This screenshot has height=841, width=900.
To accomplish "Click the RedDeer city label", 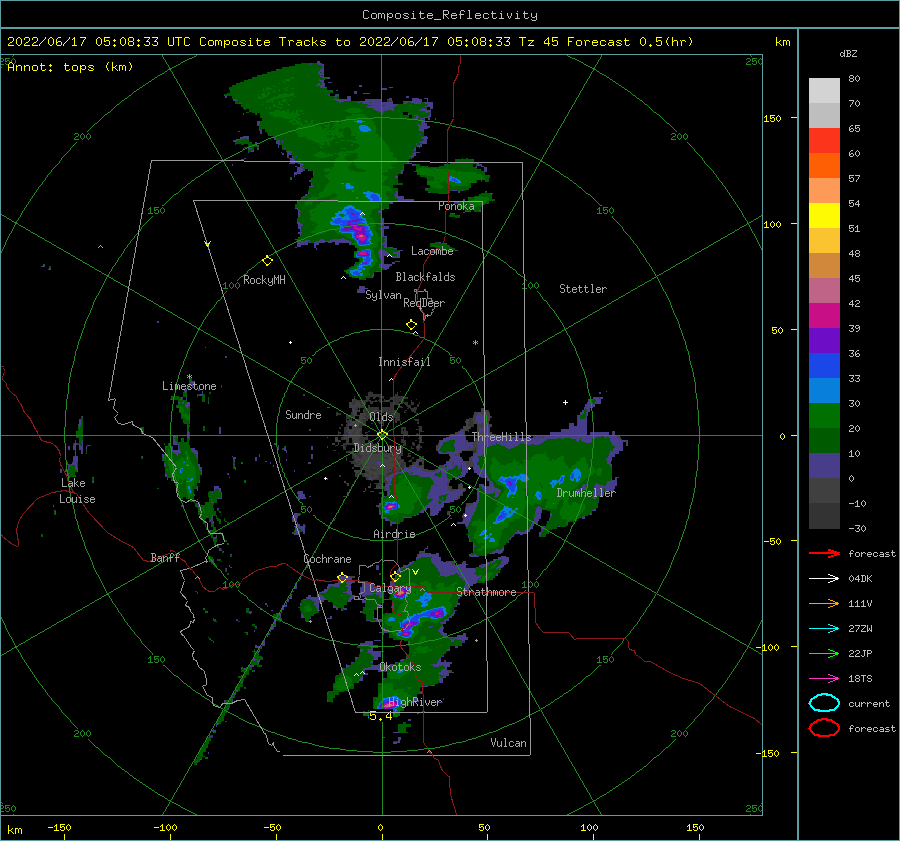I will coord(424,303).
